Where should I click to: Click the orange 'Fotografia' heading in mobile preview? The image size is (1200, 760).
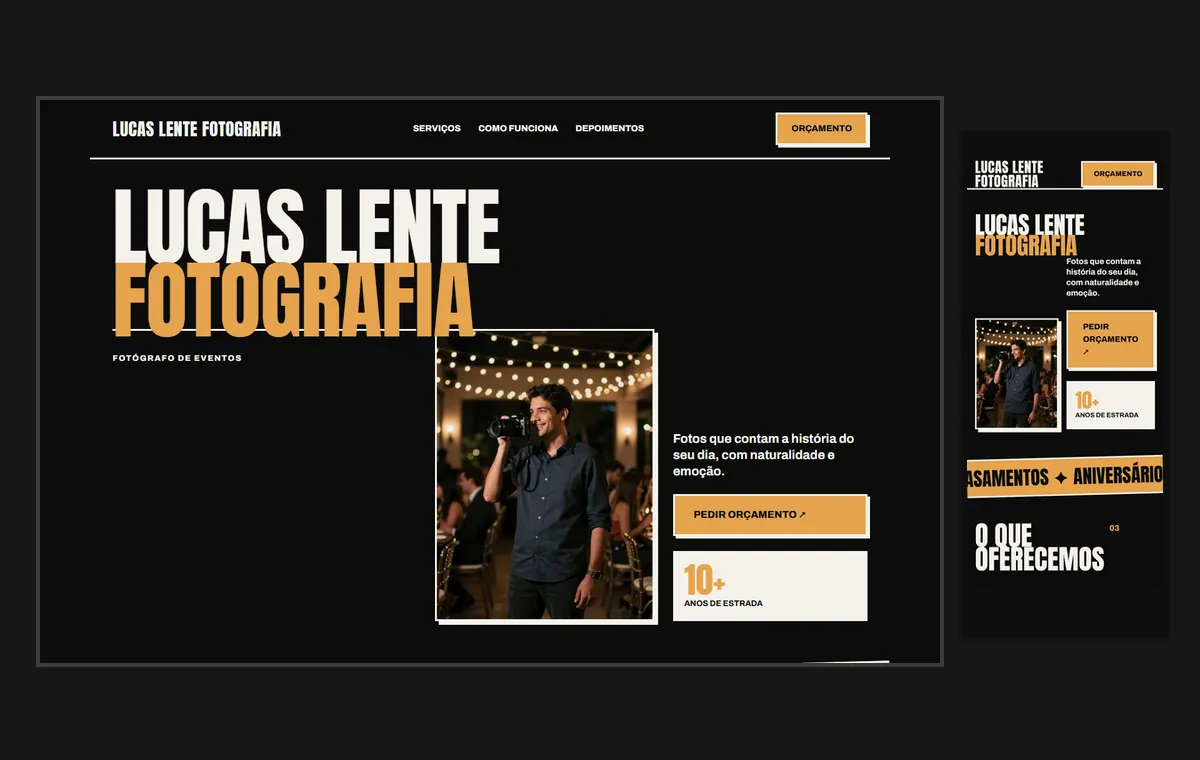(1026, 246)
